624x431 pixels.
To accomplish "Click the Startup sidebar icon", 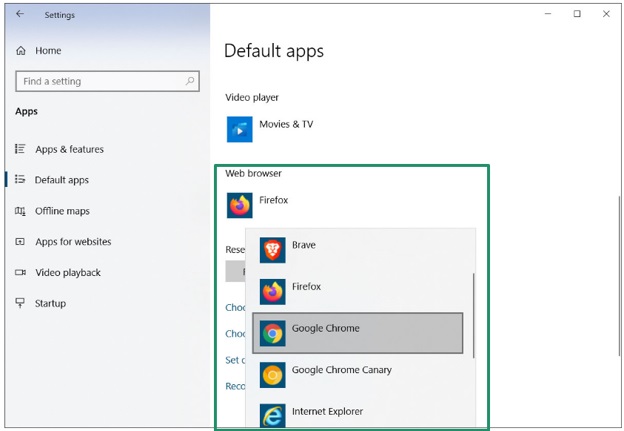I will [x=20, y=303].
